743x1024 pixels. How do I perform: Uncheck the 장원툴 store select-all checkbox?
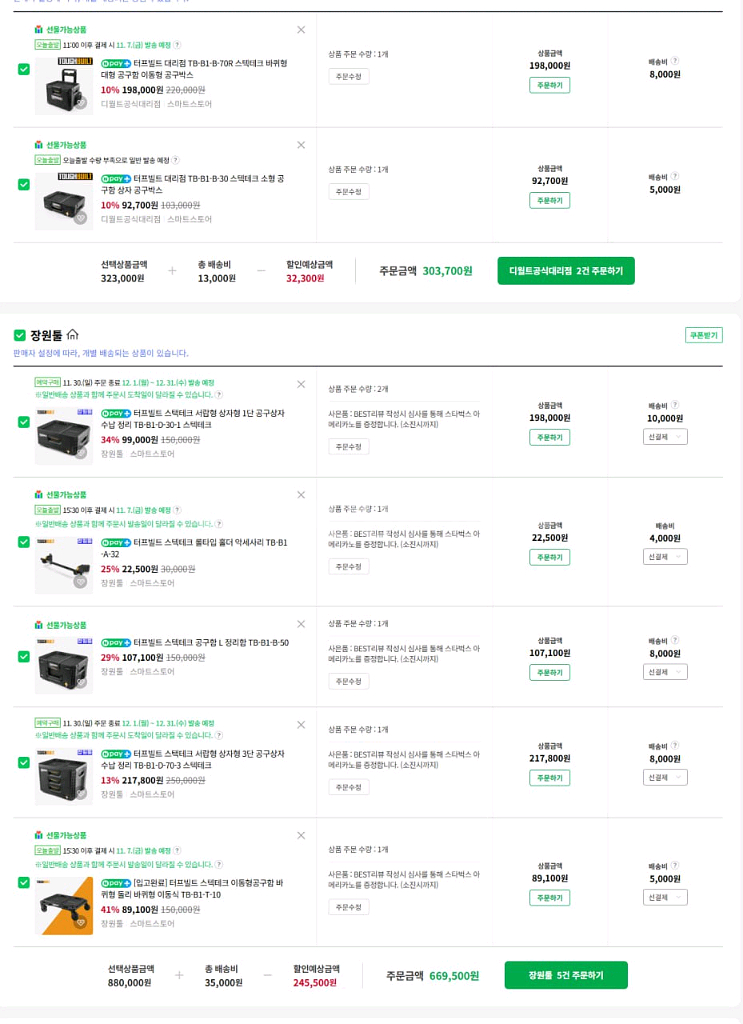pos(22,336)
